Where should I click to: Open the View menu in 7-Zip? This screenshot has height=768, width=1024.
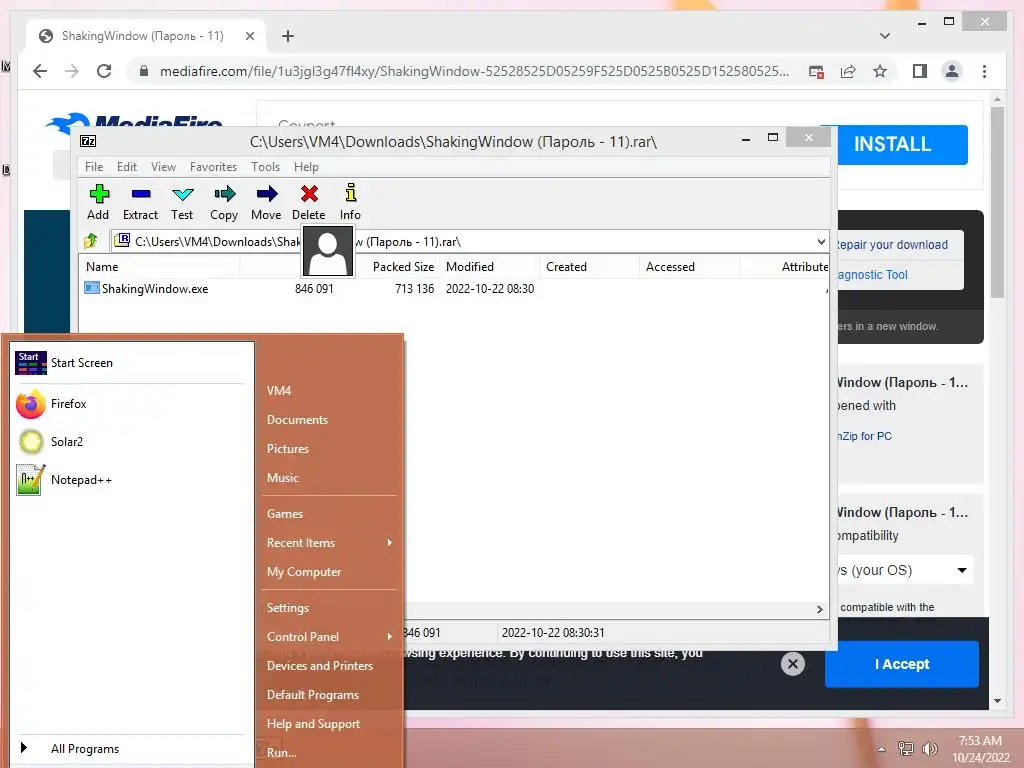163,167
